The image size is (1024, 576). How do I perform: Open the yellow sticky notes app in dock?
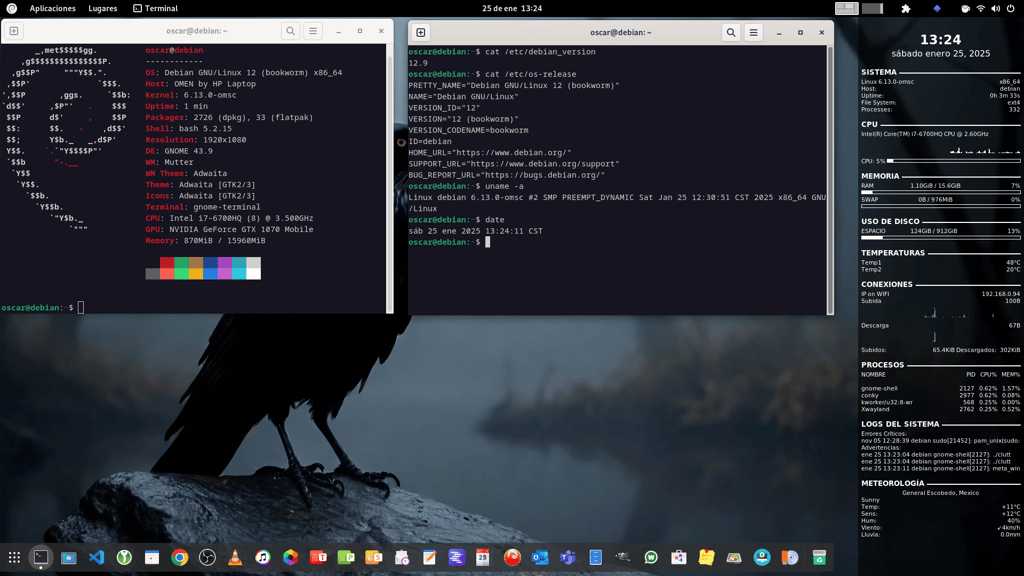tap(707, 557)
